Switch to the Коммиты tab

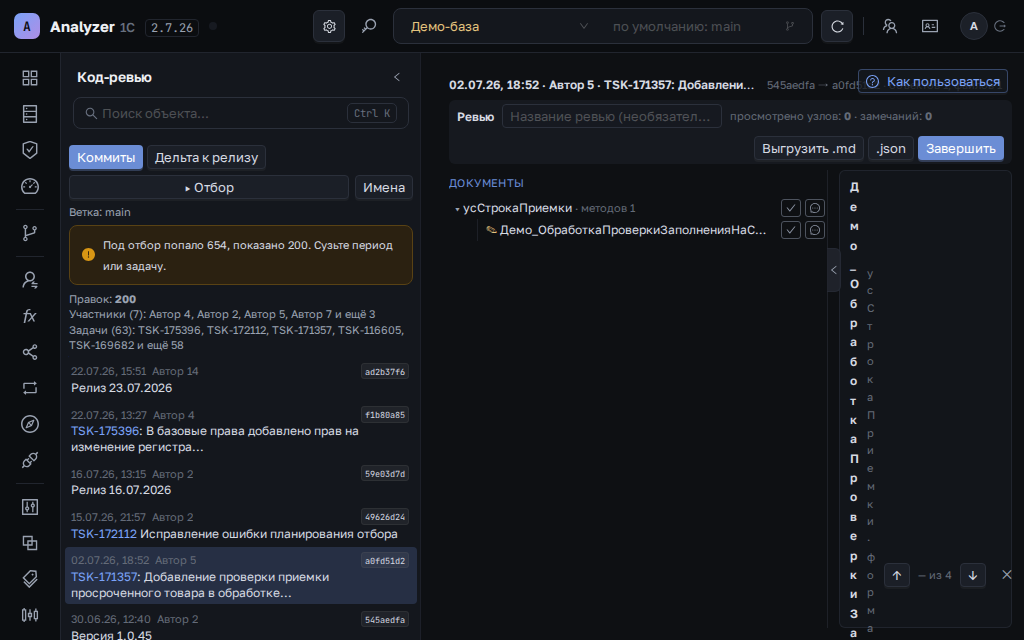click(x=106, y=157)
